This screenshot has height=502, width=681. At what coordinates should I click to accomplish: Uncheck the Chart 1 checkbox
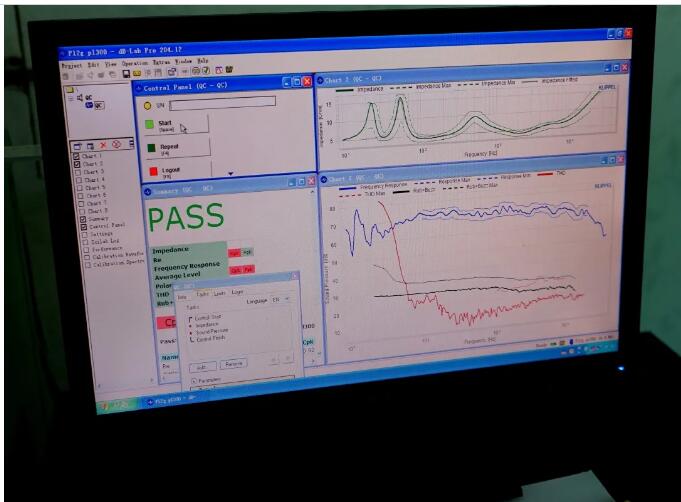pyautogui.click(x=76, y=156)
